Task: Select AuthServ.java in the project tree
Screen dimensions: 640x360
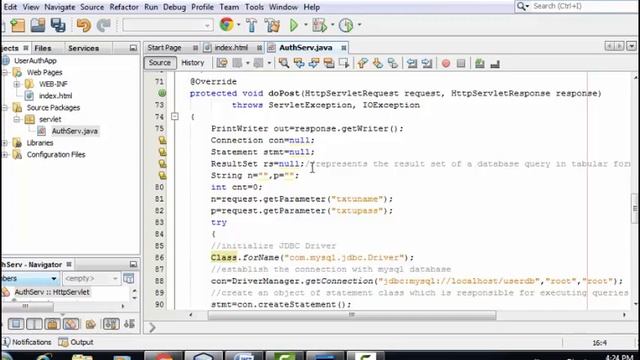Action: click(x=75, y=131)
